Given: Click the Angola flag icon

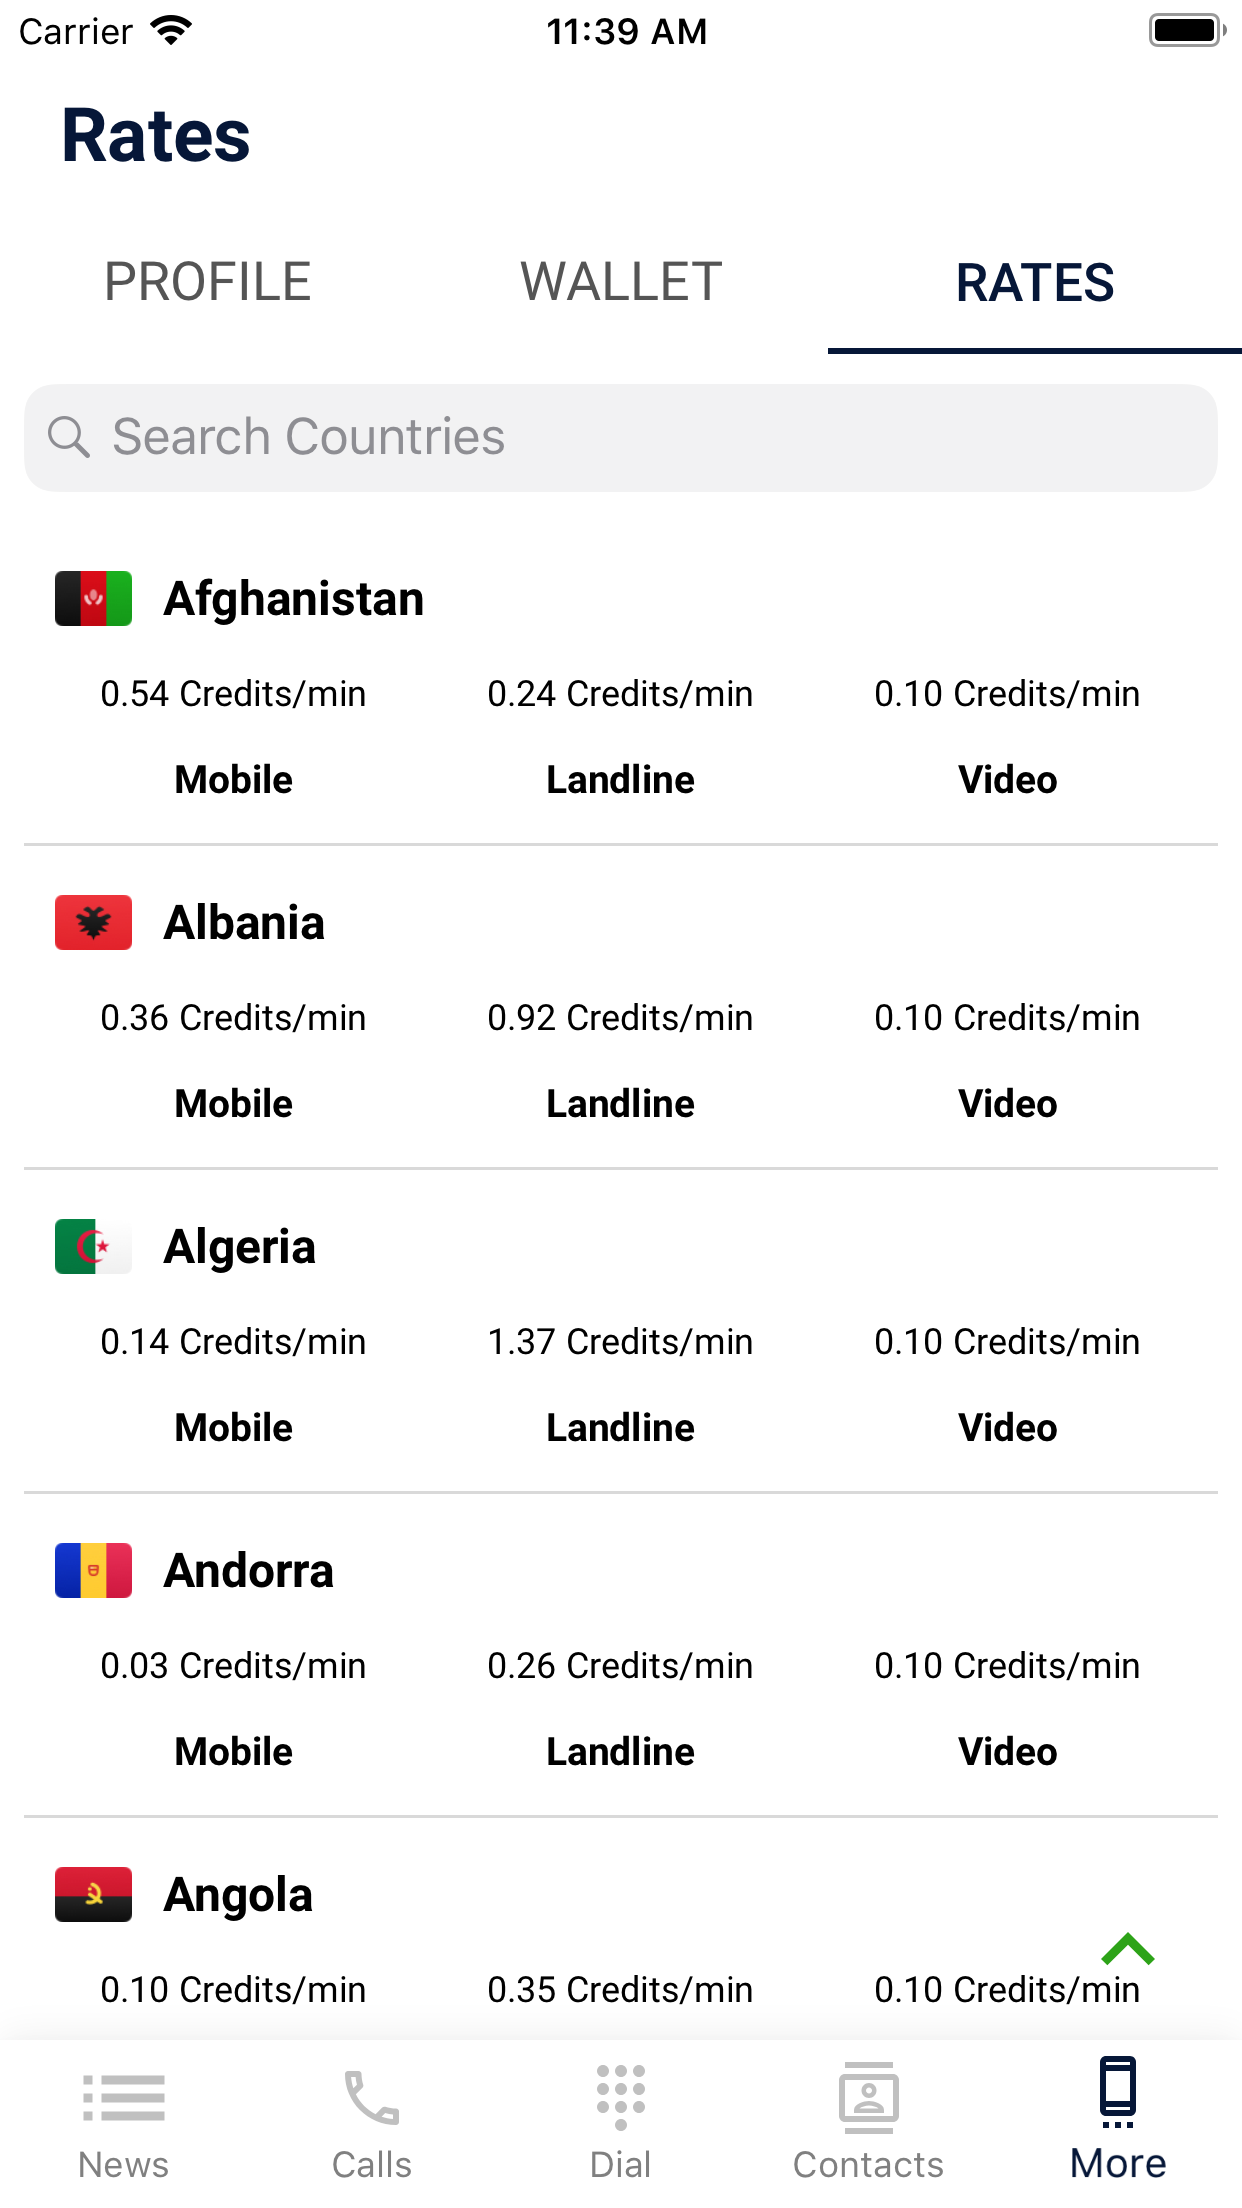Looking at the screenshot, I should point(93,1894).
